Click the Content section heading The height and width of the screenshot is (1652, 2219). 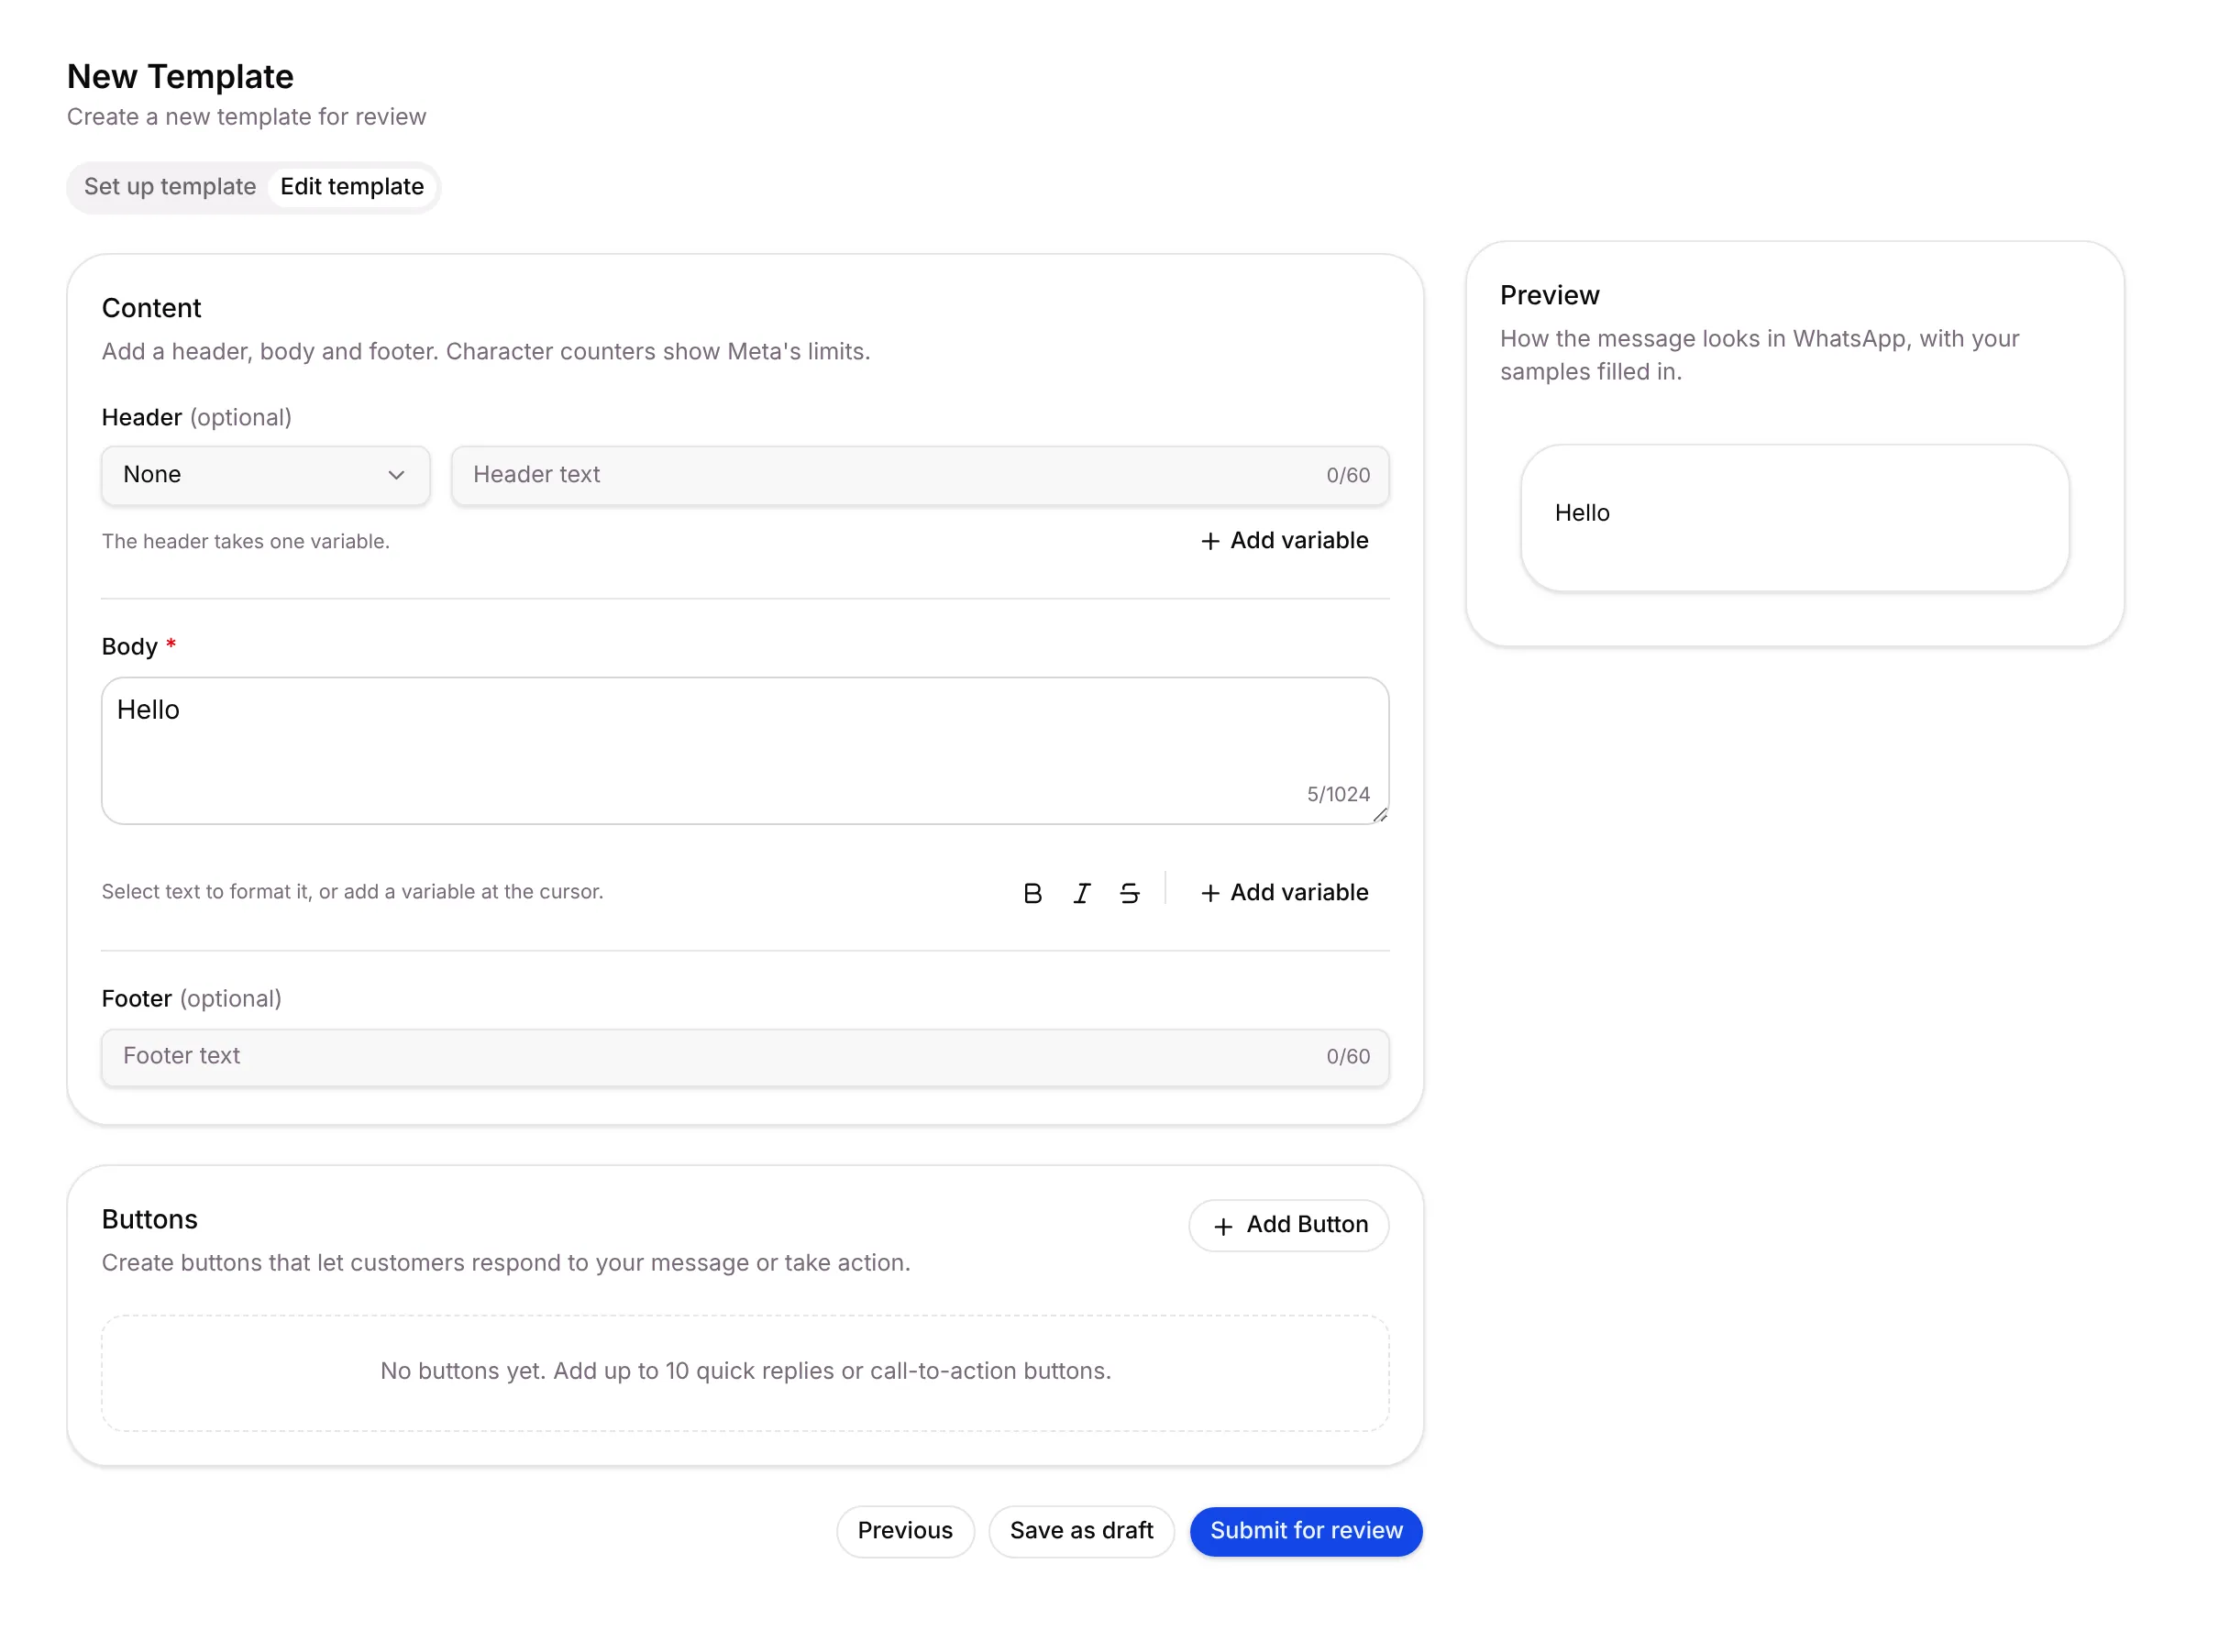pyautogui.click(x=151, y=308)
